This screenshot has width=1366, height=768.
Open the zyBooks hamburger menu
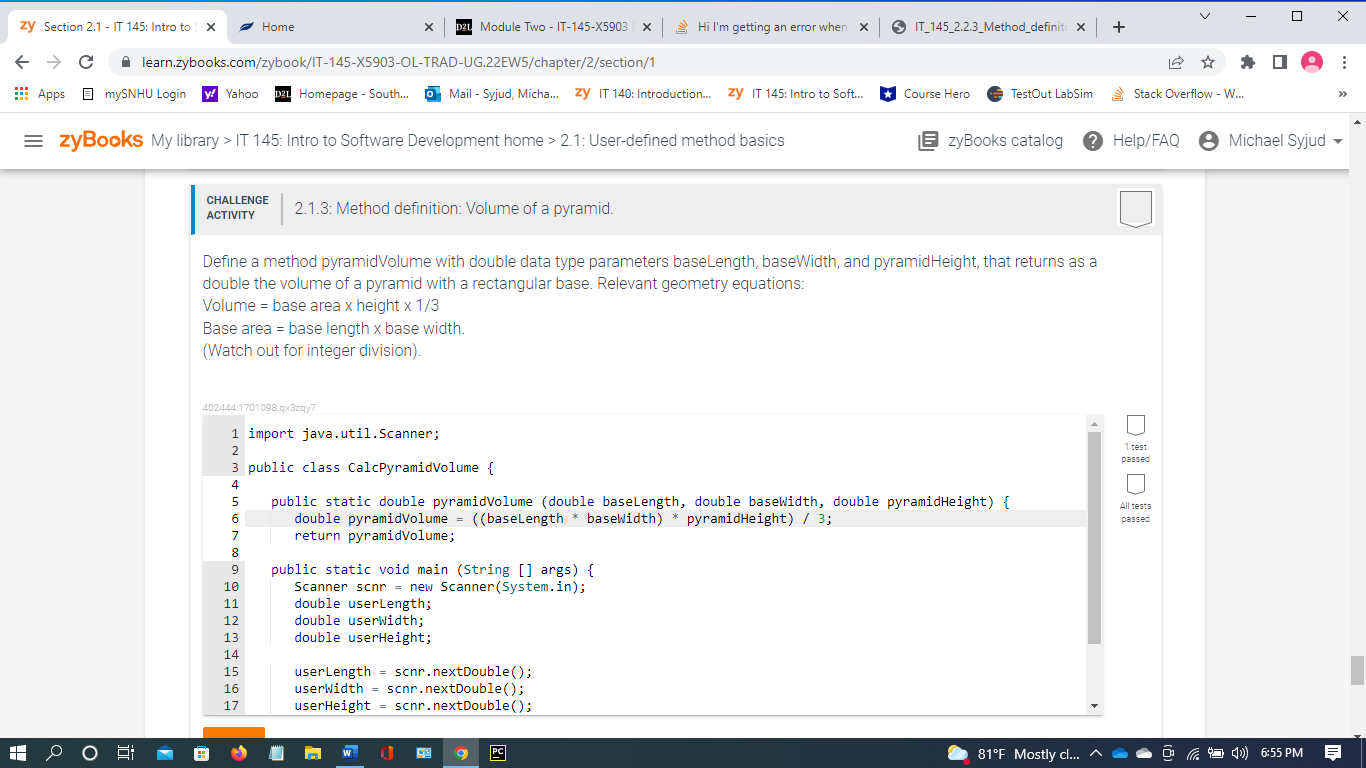tap(33, 140)
